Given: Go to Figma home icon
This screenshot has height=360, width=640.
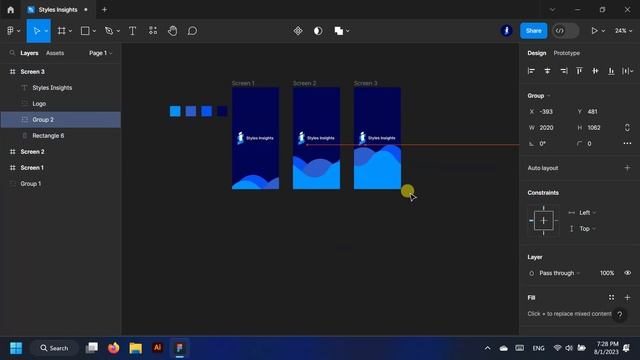Looking at the screenshot, I should pos(11,9).
